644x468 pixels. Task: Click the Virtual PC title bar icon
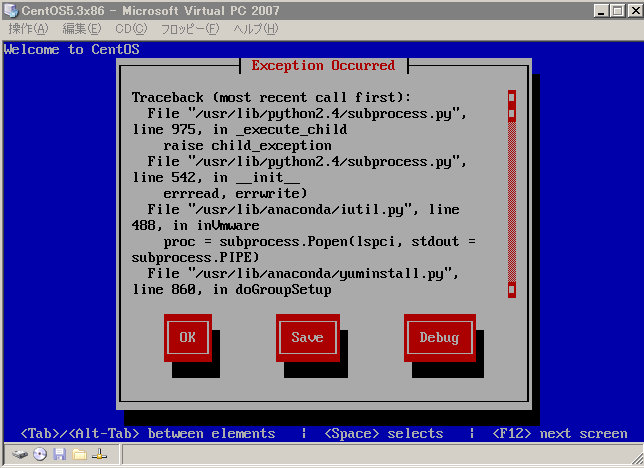12,10
